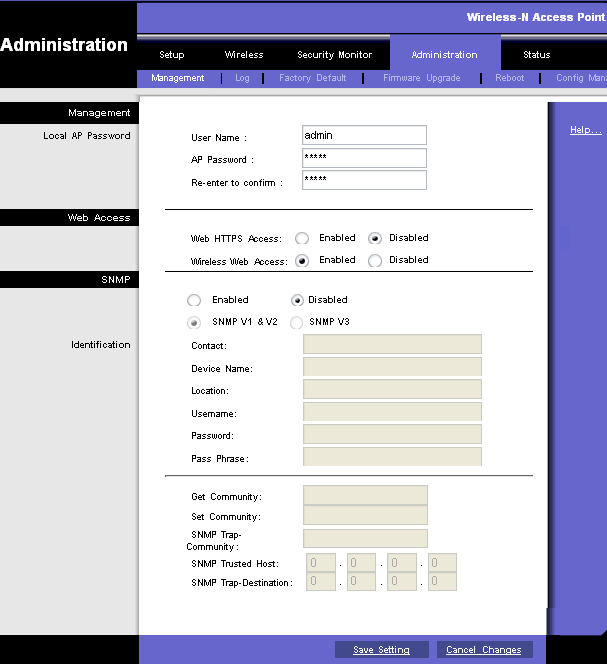Click the 'Web Access' section header
Viewport: 607px width, 664px height.
(99, 218)
